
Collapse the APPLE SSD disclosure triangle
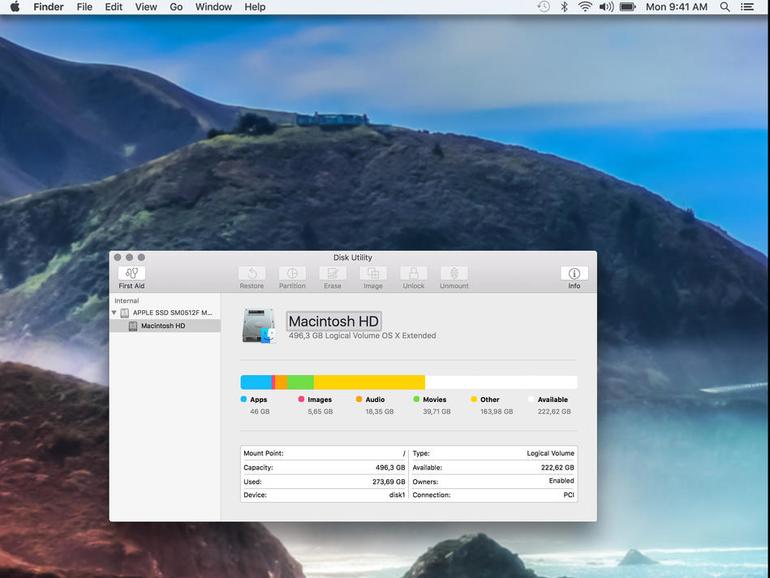[114, 312]
